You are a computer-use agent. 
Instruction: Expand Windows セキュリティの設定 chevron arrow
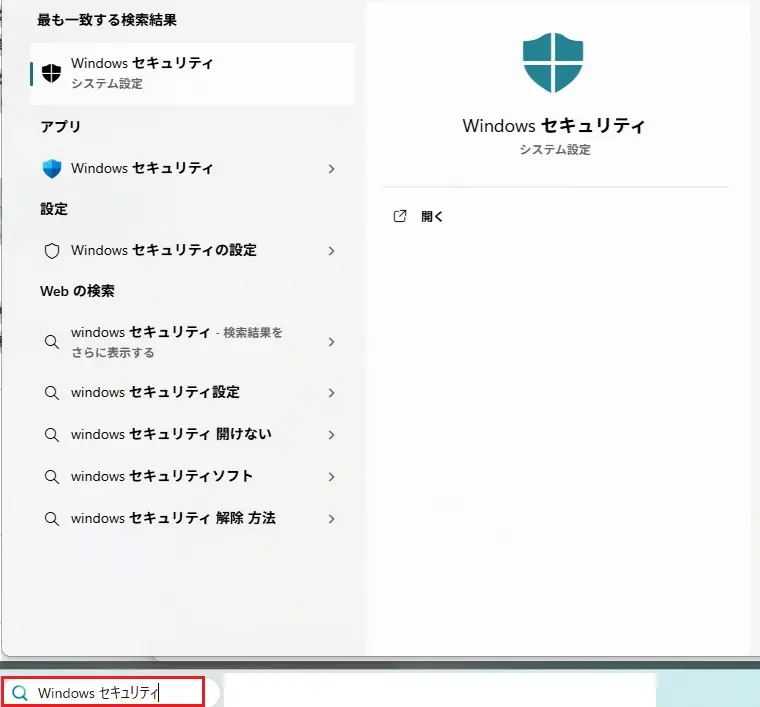[332, 251]
